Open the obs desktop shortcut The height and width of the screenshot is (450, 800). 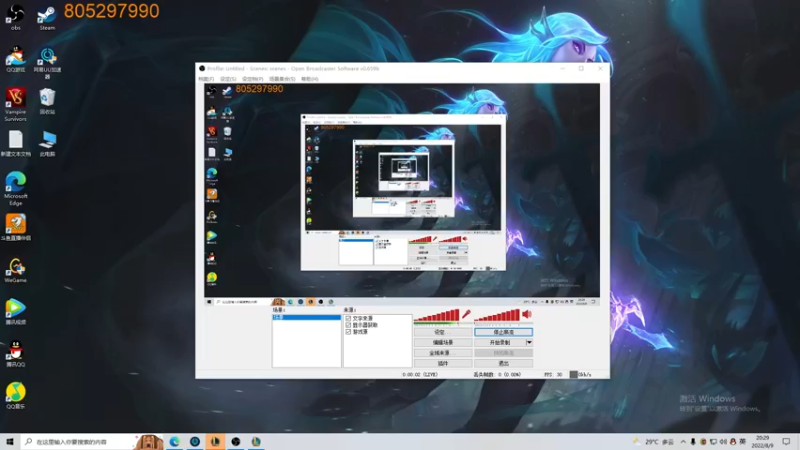[x=16, y=17]
